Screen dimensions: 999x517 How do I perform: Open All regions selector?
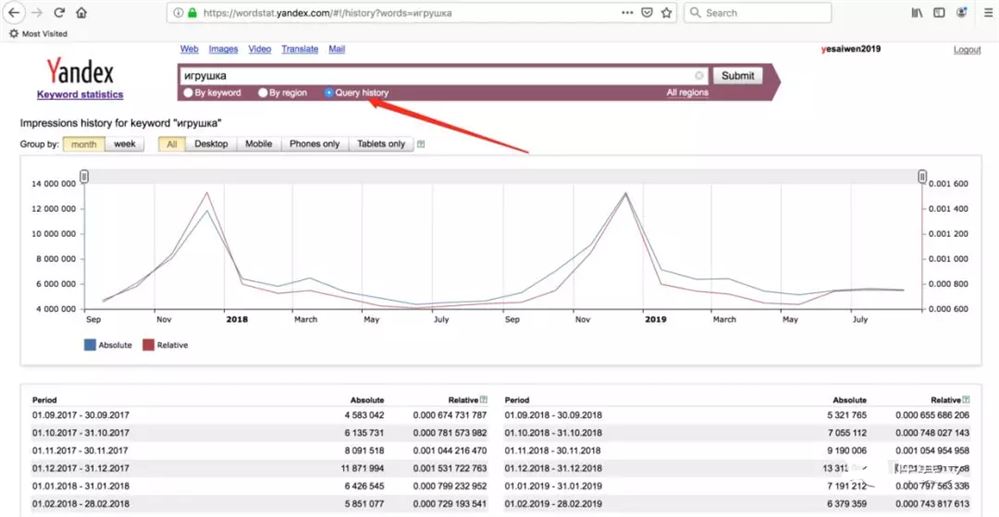click(x=687, y=93)
